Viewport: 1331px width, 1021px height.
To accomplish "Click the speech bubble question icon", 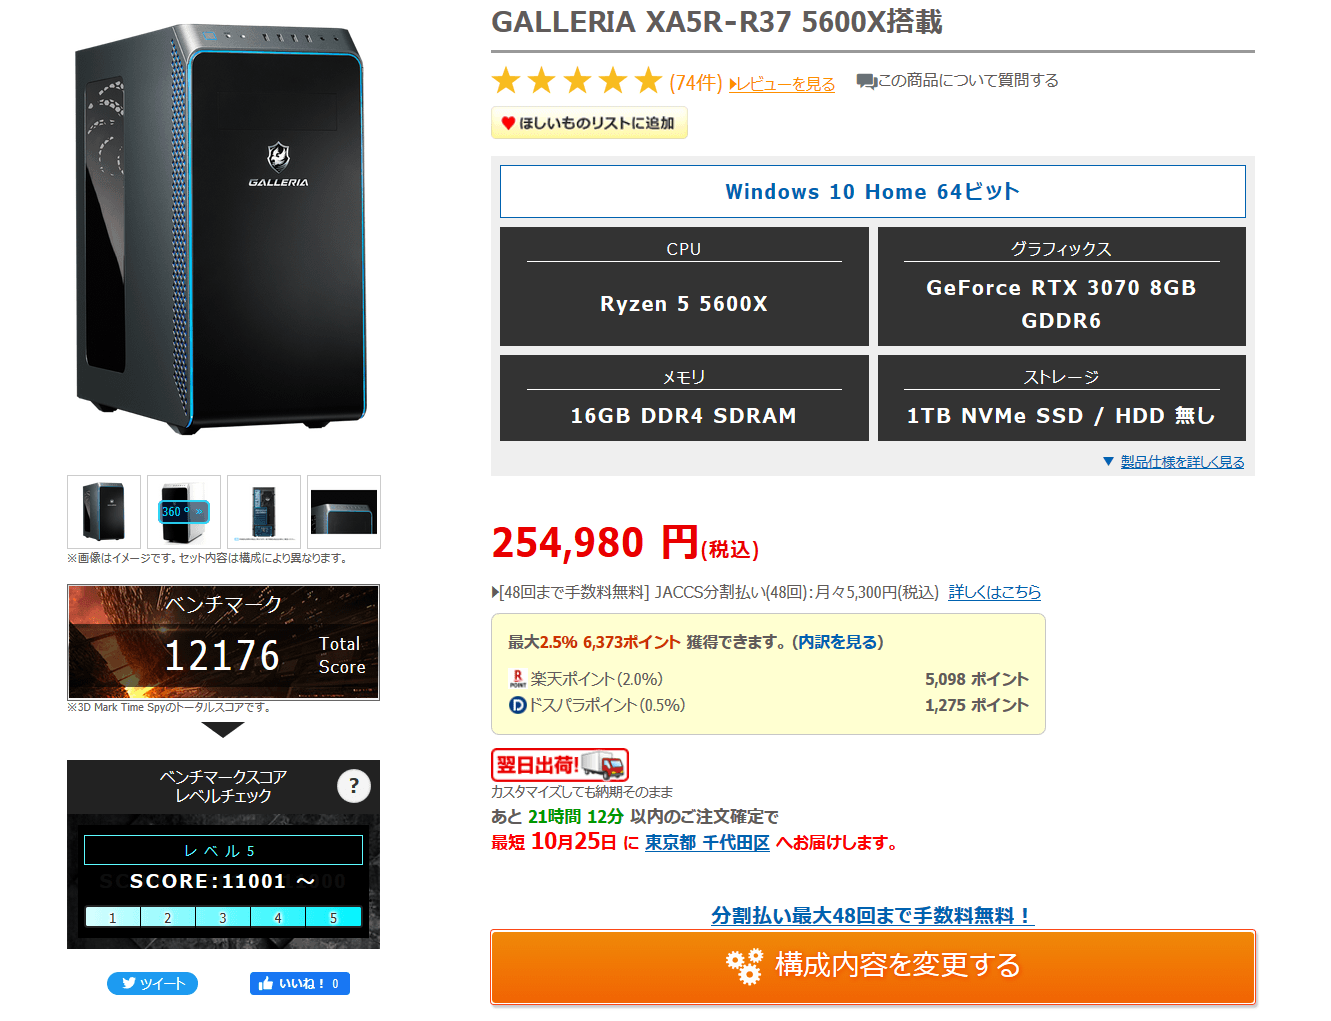I will (x=866, y=81).
